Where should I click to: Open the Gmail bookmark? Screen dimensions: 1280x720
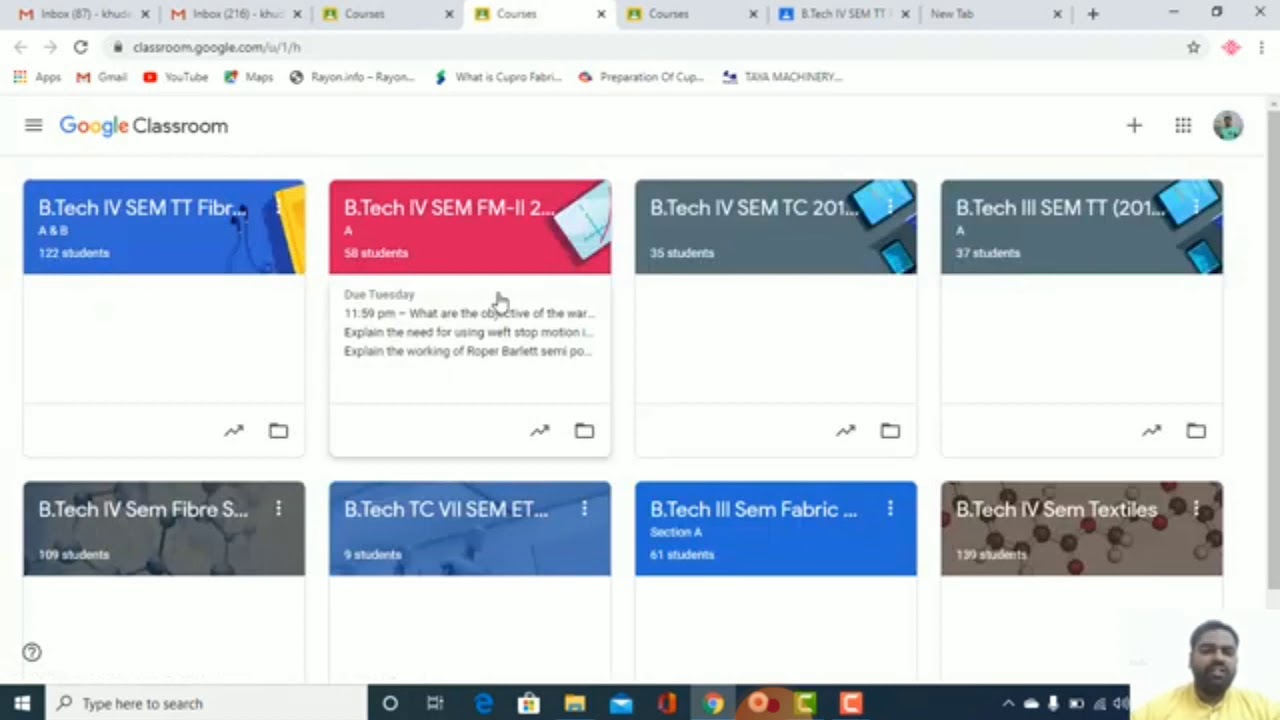tap(102, 77)
